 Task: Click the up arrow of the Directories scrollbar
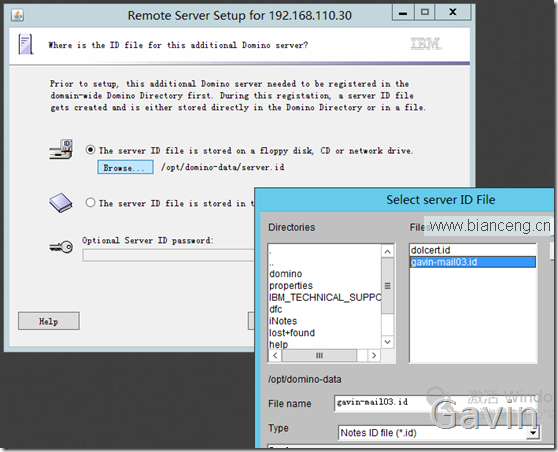[x=388, y=252]
